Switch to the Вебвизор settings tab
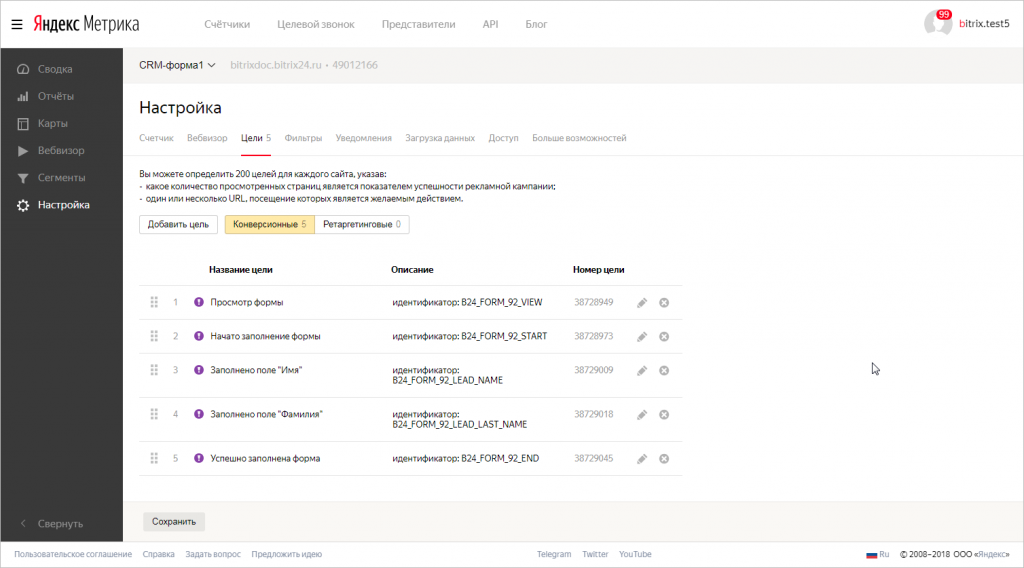Screen dimensions: 1024x568 coord(207,138)
